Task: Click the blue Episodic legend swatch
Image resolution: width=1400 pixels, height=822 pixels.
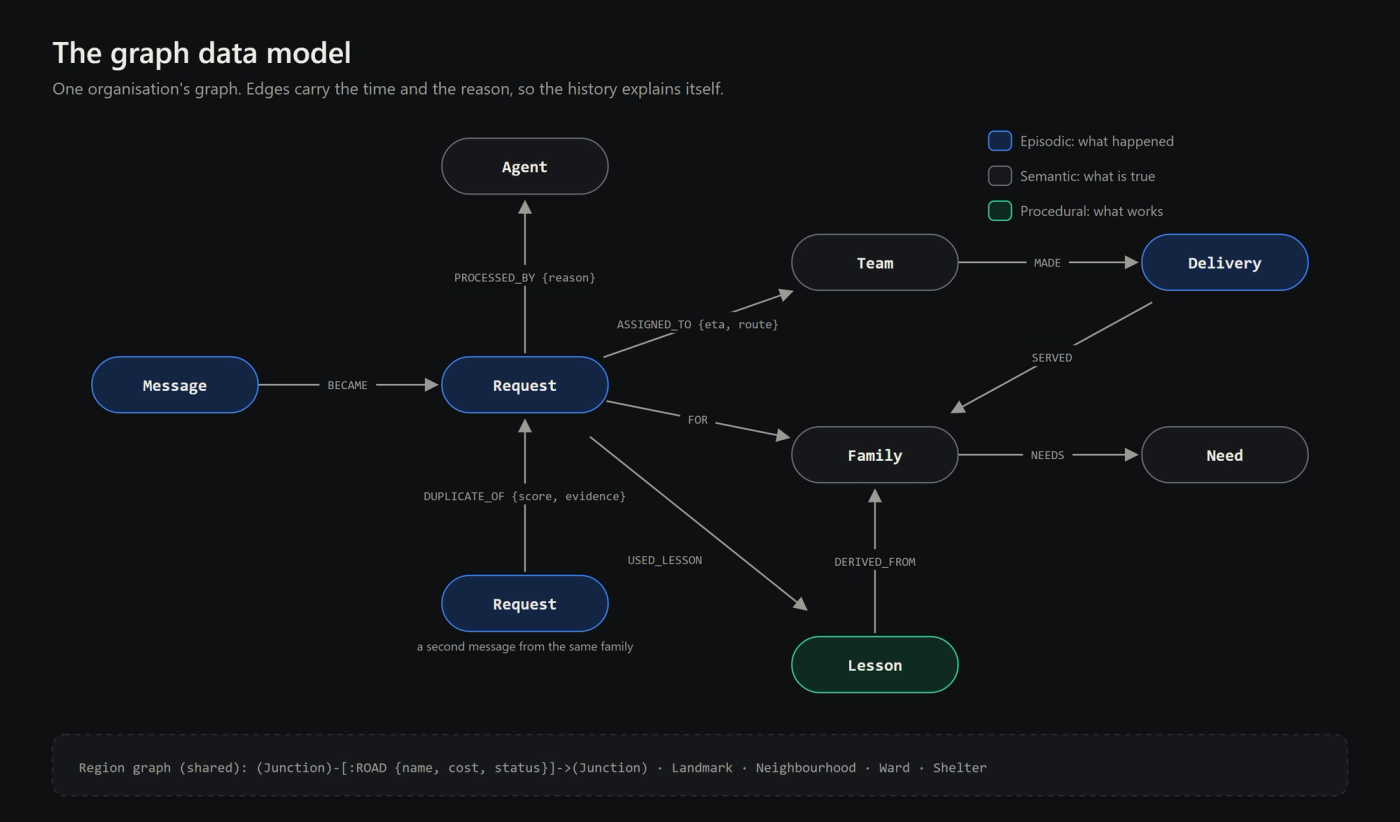Action: pos(1000,141)
